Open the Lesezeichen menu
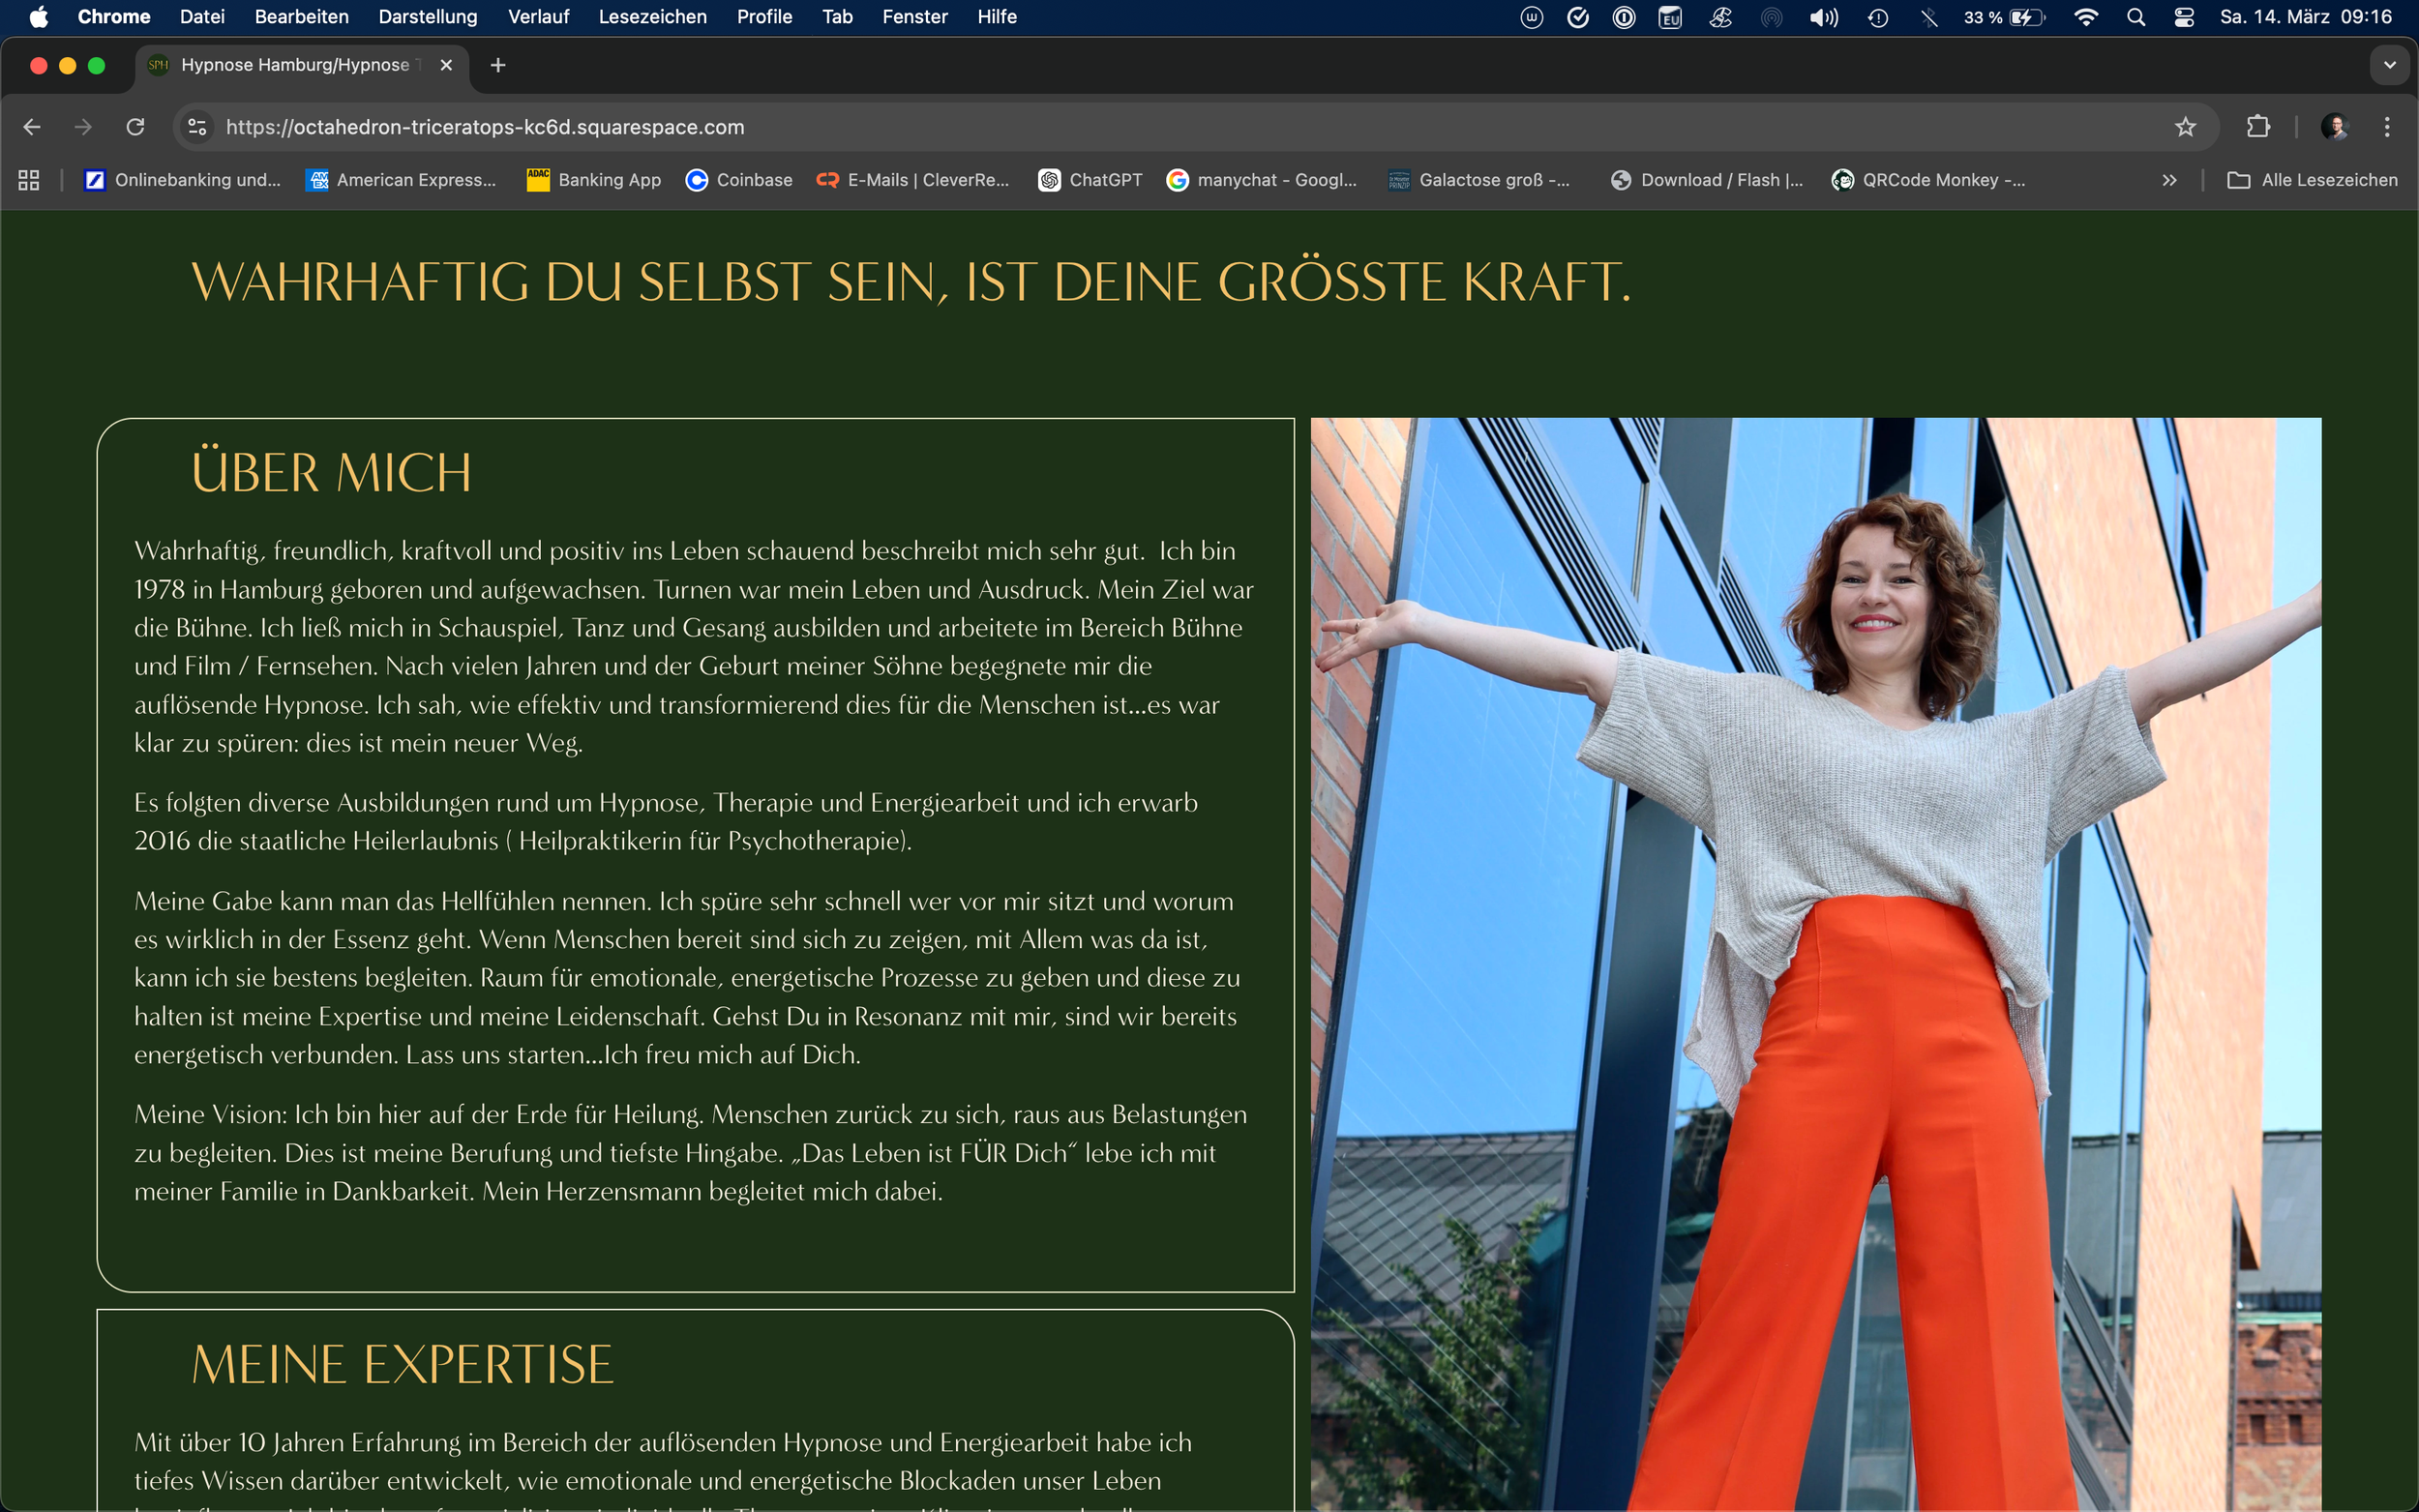This screenshot has height=1512, width=2419. point(652,17)
